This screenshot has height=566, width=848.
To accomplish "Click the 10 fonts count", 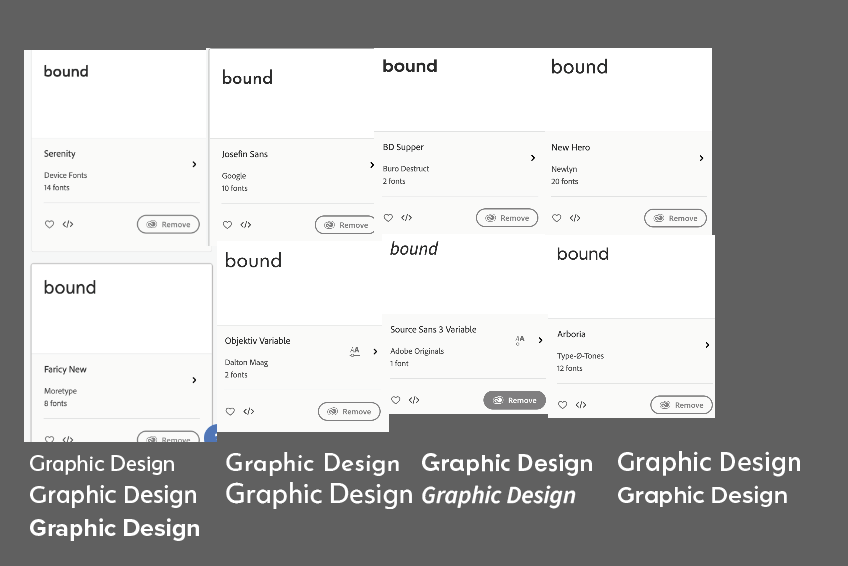I will coord(234,188).
